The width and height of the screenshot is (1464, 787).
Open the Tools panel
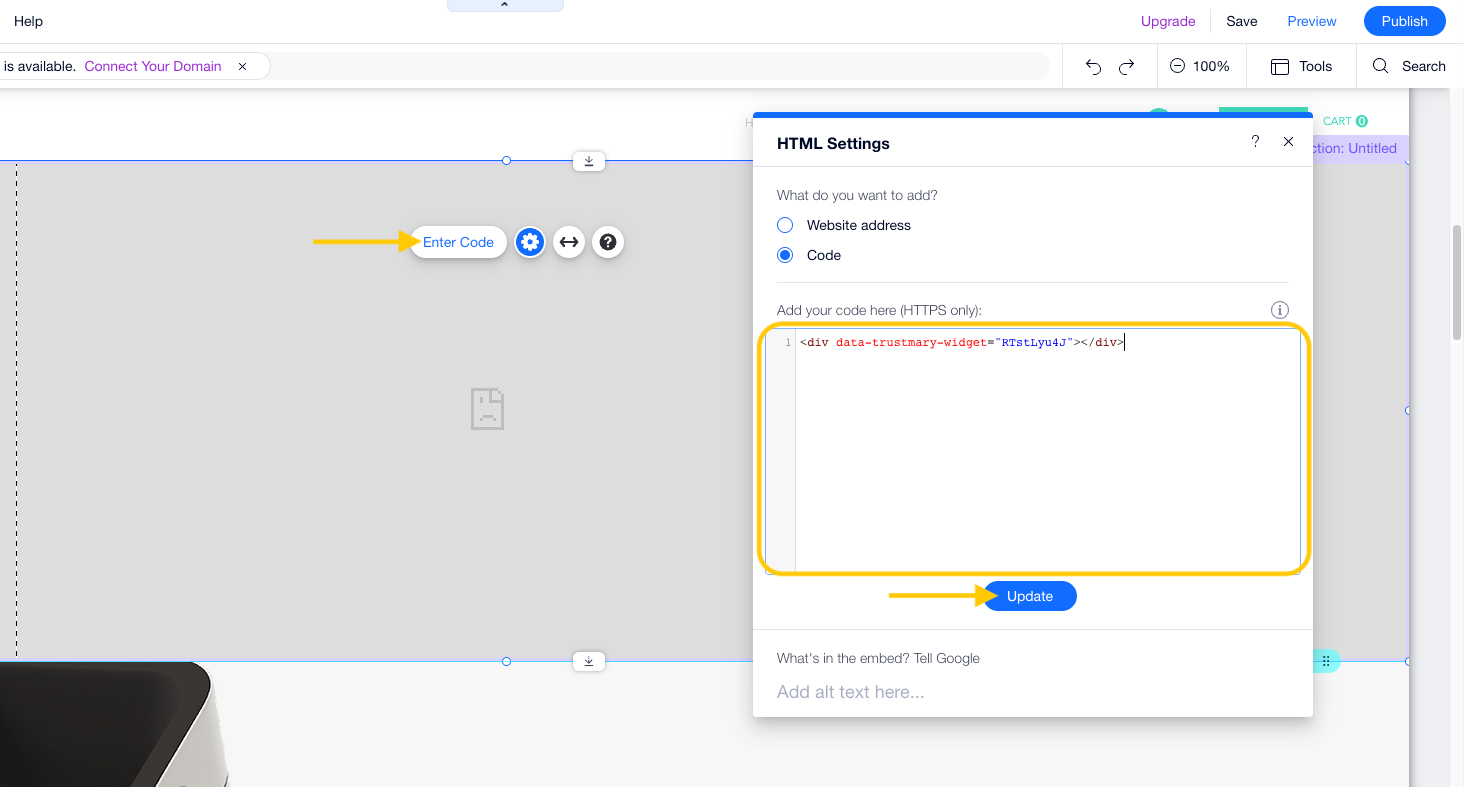pos(1301,66)
